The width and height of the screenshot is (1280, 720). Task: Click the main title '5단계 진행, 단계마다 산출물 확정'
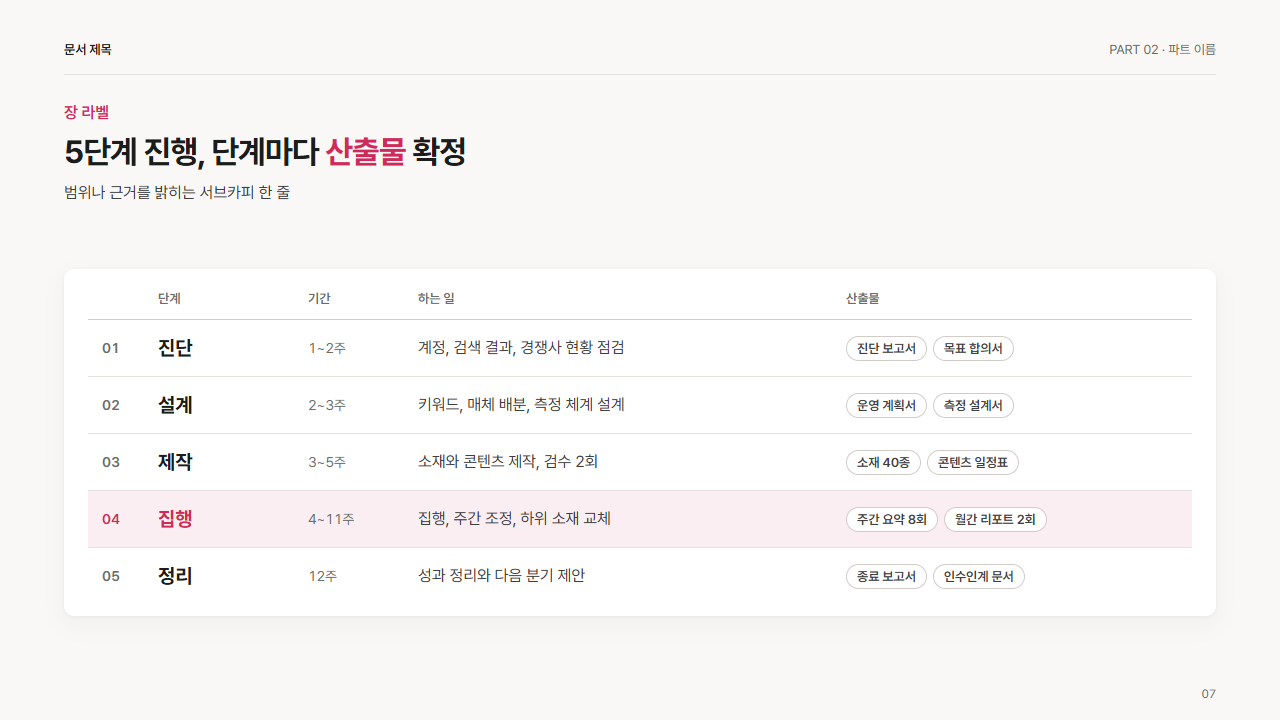265,152
